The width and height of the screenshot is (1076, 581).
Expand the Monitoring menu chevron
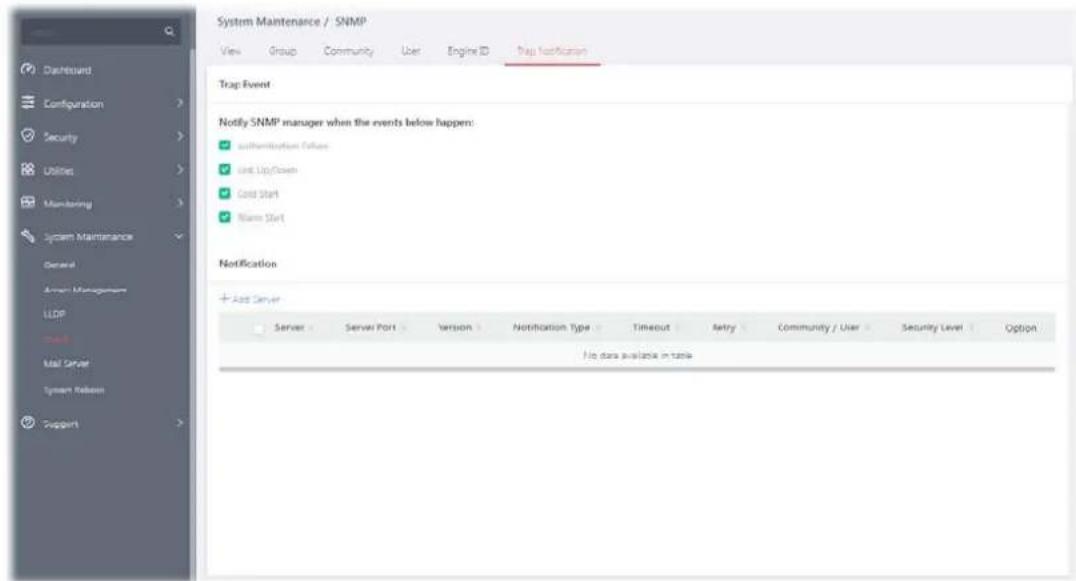pos(180,202)
